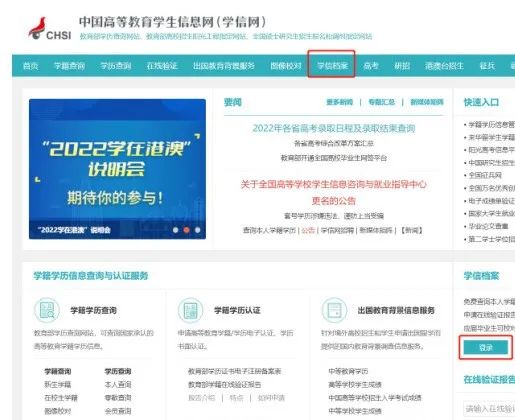Open 国家大学生就业 quick-entry link
515x420 pixels.
[x=492, y=213]
